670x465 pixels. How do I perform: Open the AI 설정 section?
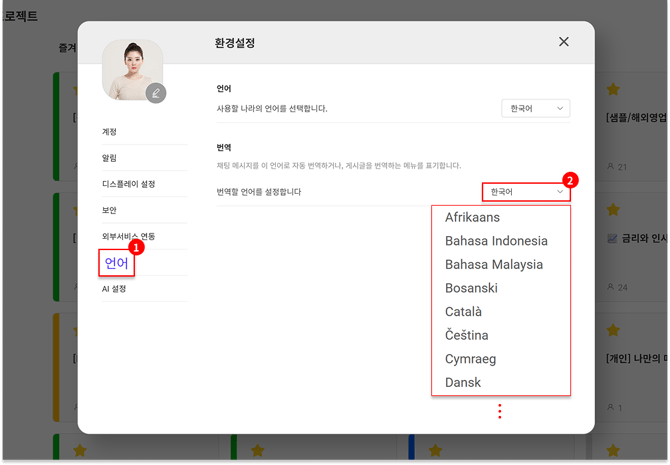pyautogui.click(x=114, y=289)
